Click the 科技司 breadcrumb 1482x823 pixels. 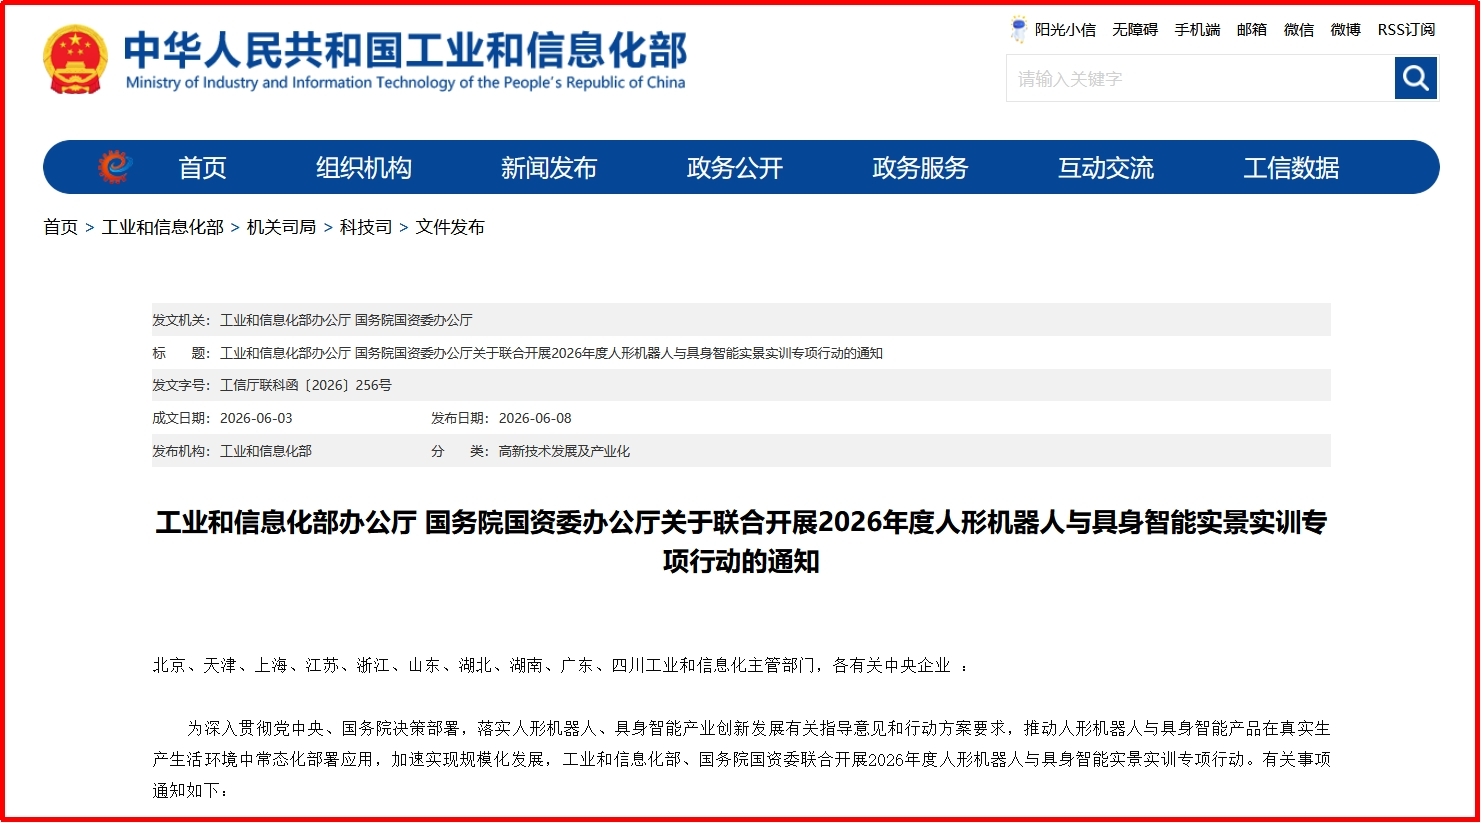pos(366,227)
